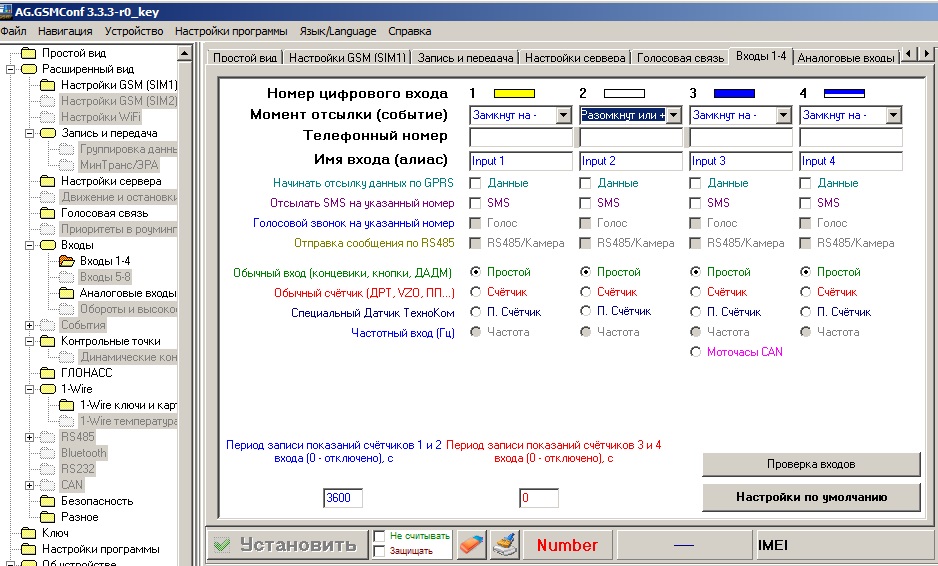
Task: Click the Настройки по умолчанию button
Action: click(x=810, y=496)
